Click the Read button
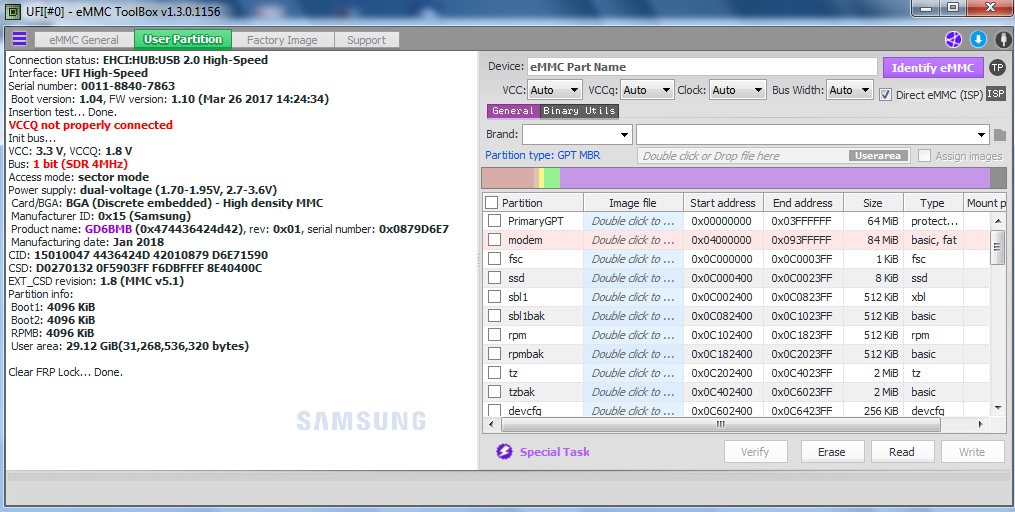The height and width of the screenshot is (512, 1015). coord(902,452)
